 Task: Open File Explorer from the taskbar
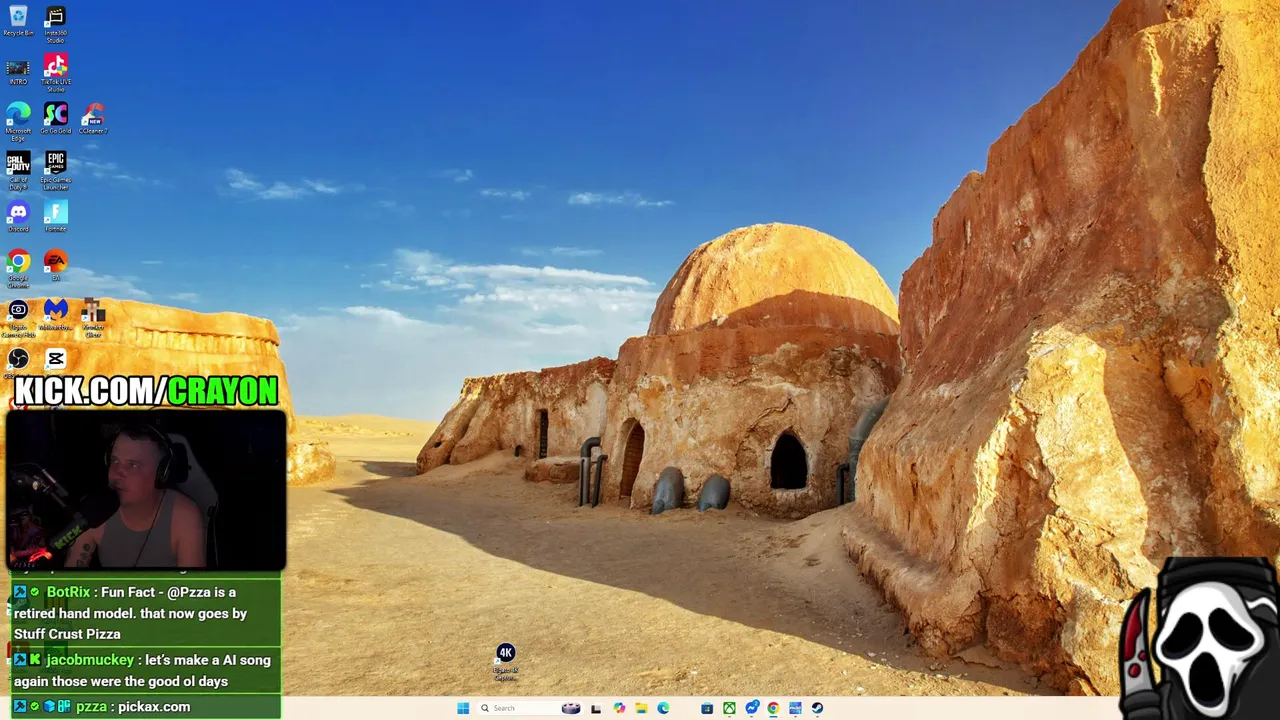point(641,708)
